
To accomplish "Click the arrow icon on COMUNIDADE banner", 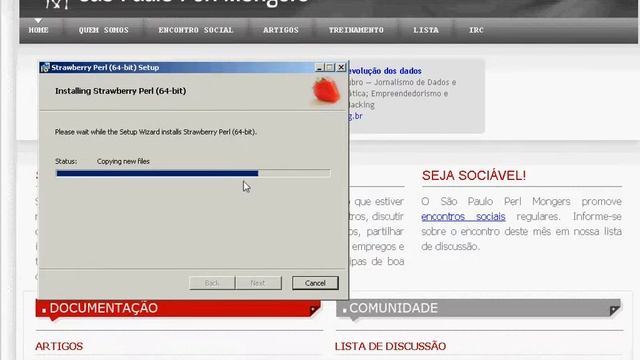I will click(x=614, y=310).
